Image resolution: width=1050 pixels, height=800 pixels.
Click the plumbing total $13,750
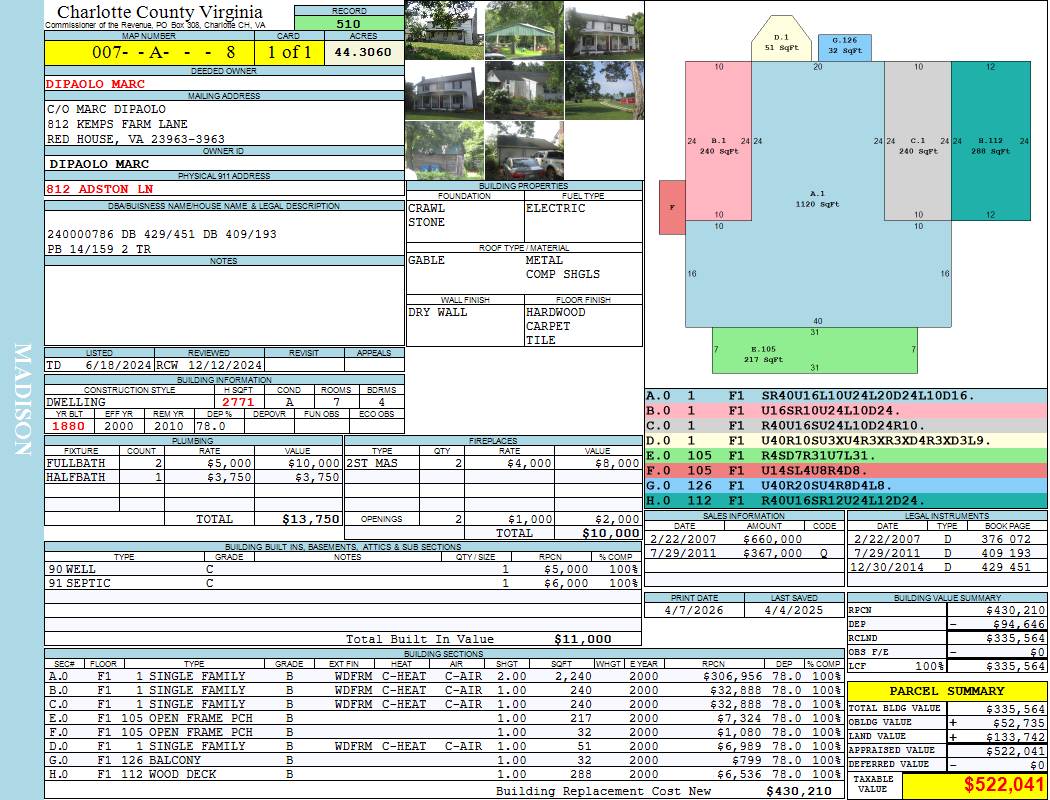pyautogui.click(x=311, y=519)
